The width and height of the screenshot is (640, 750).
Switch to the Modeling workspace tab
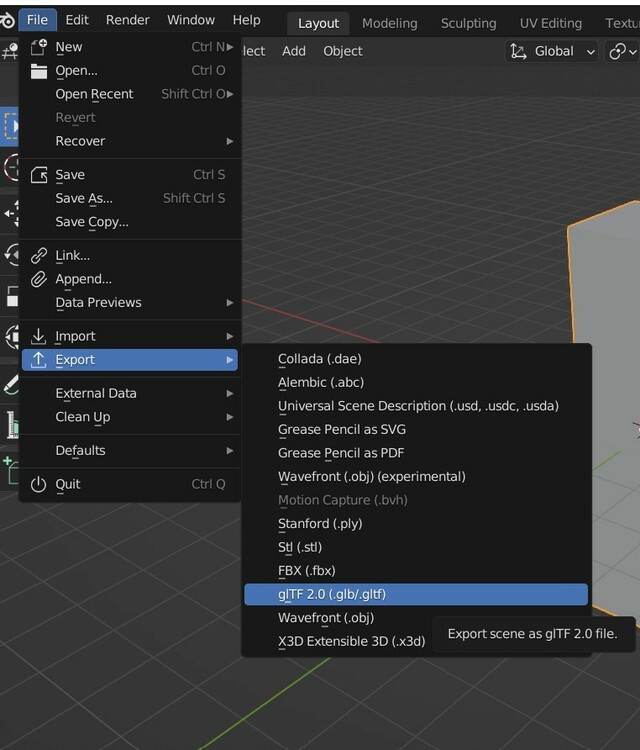390,23
